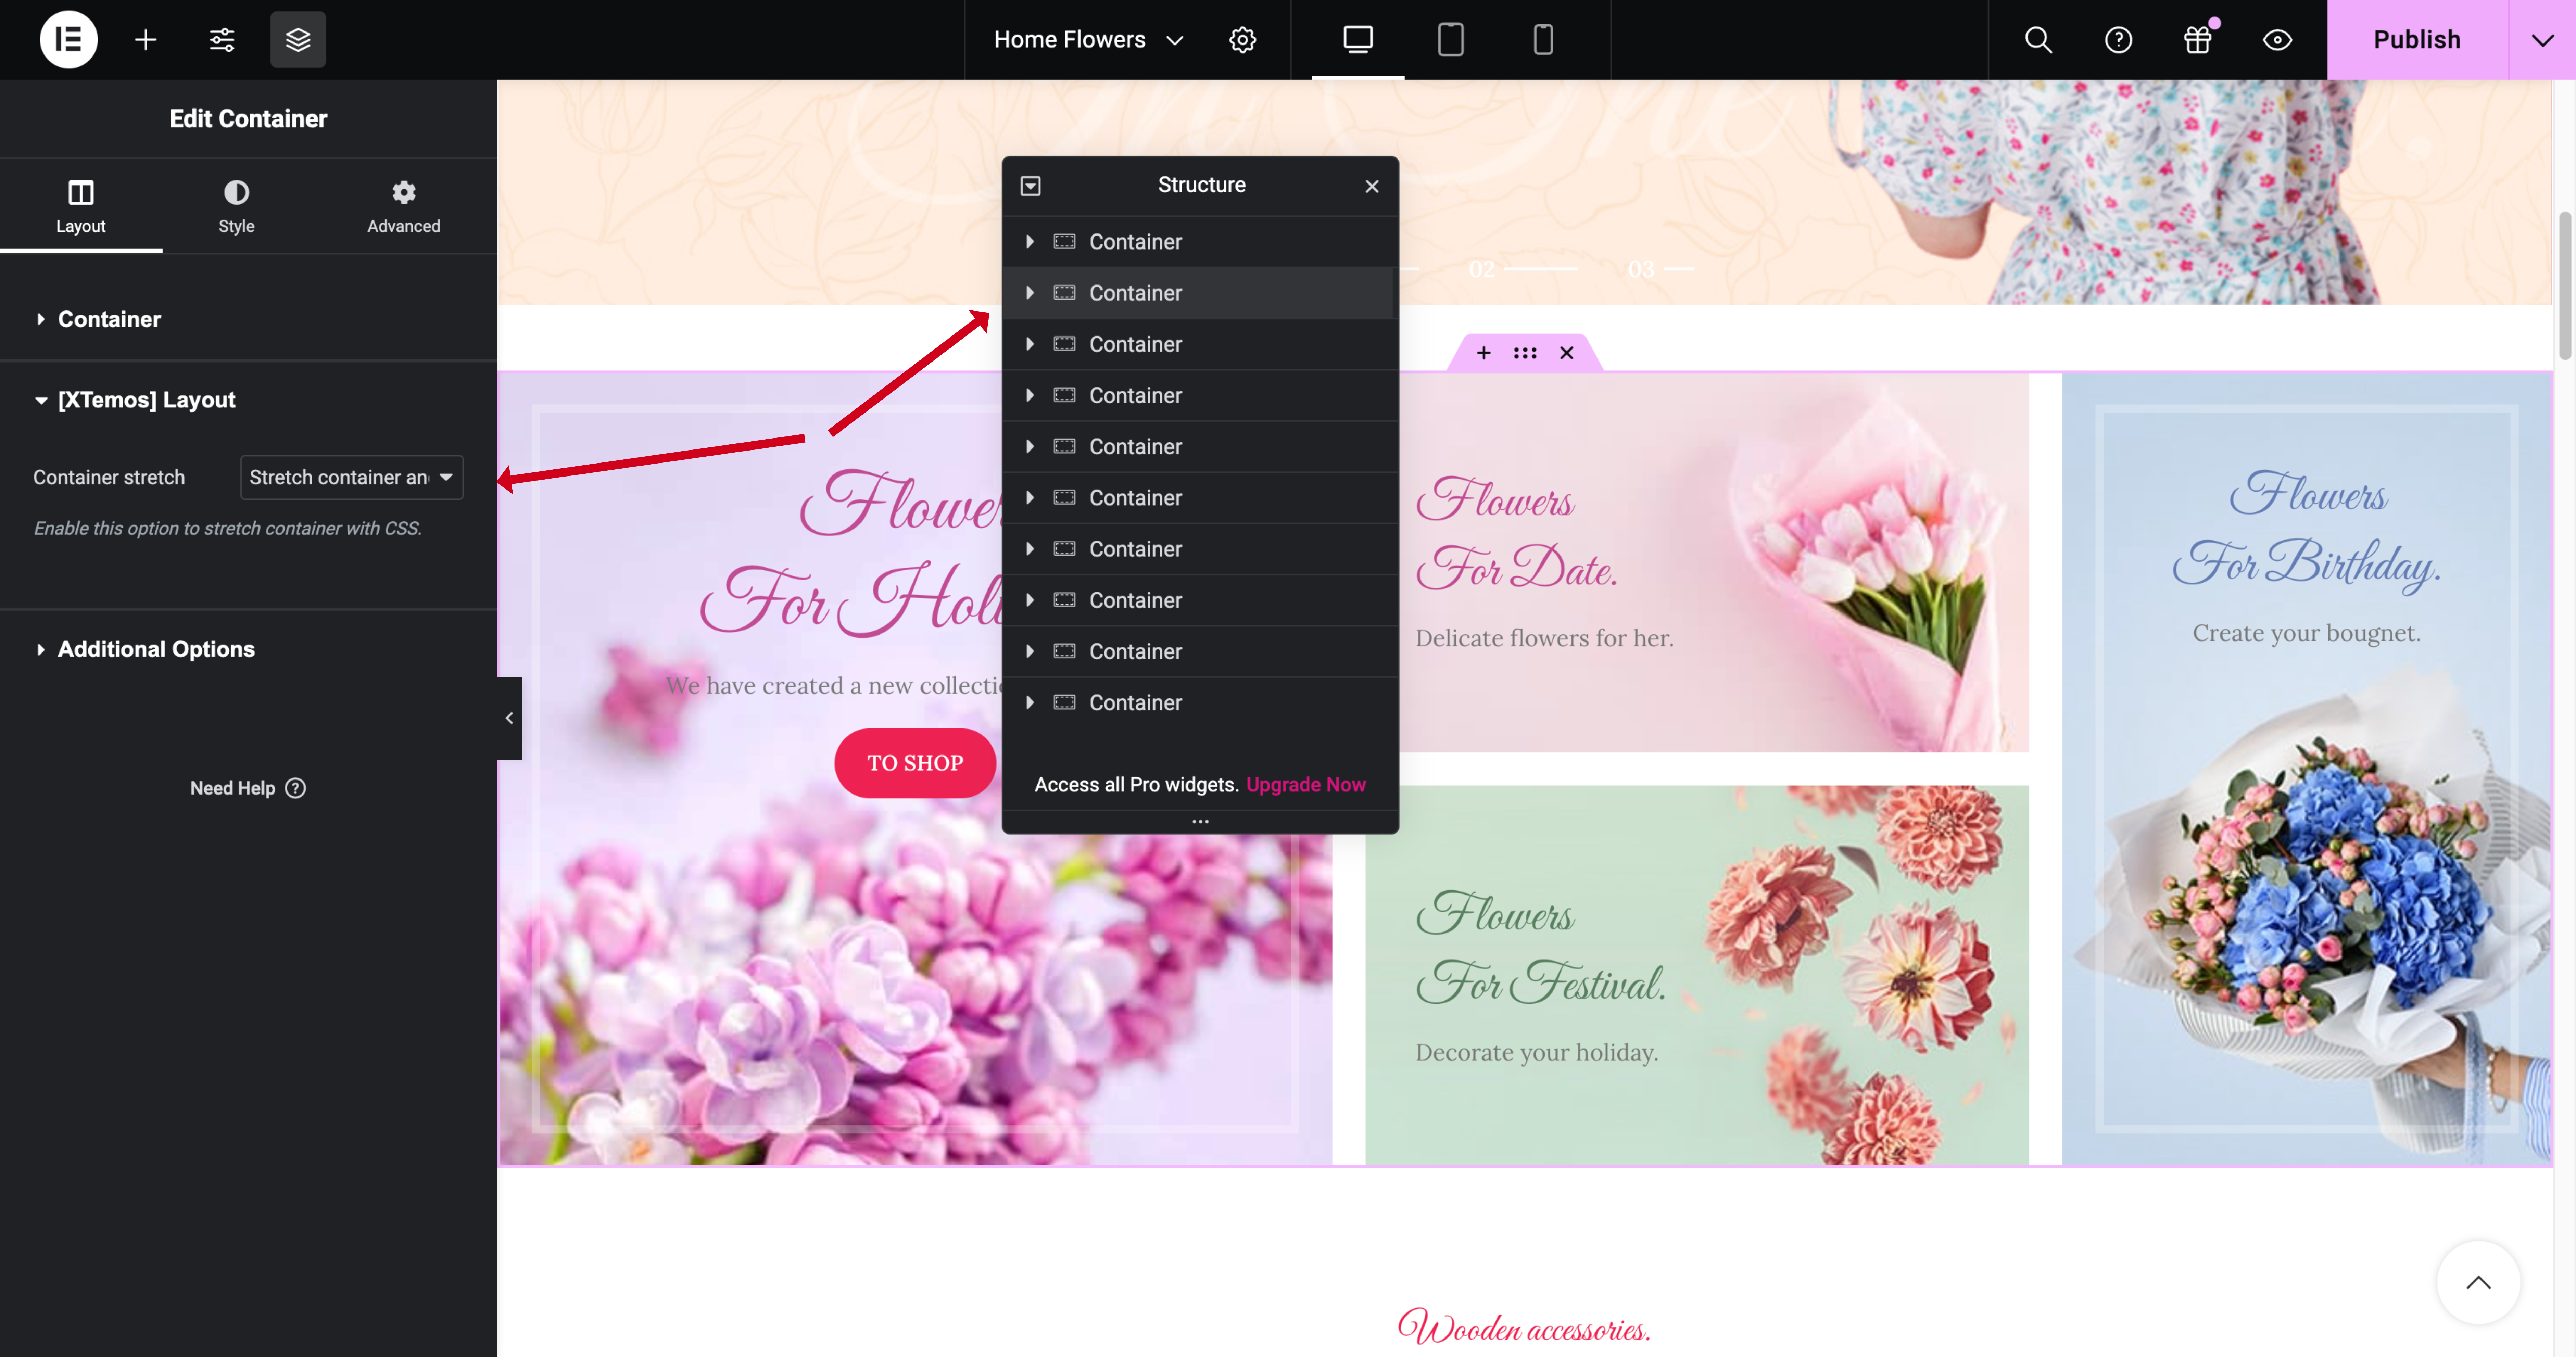
Task: Click container handle plus icon on canvas
Action: (x=1483, y=353)
